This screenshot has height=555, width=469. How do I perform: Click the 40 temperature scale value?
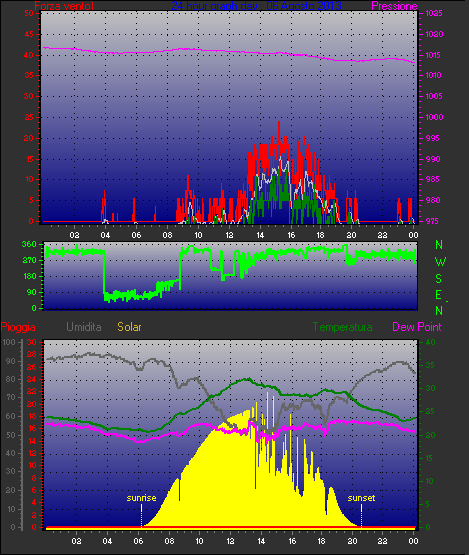pyautogui.click(x=430, y=342)
